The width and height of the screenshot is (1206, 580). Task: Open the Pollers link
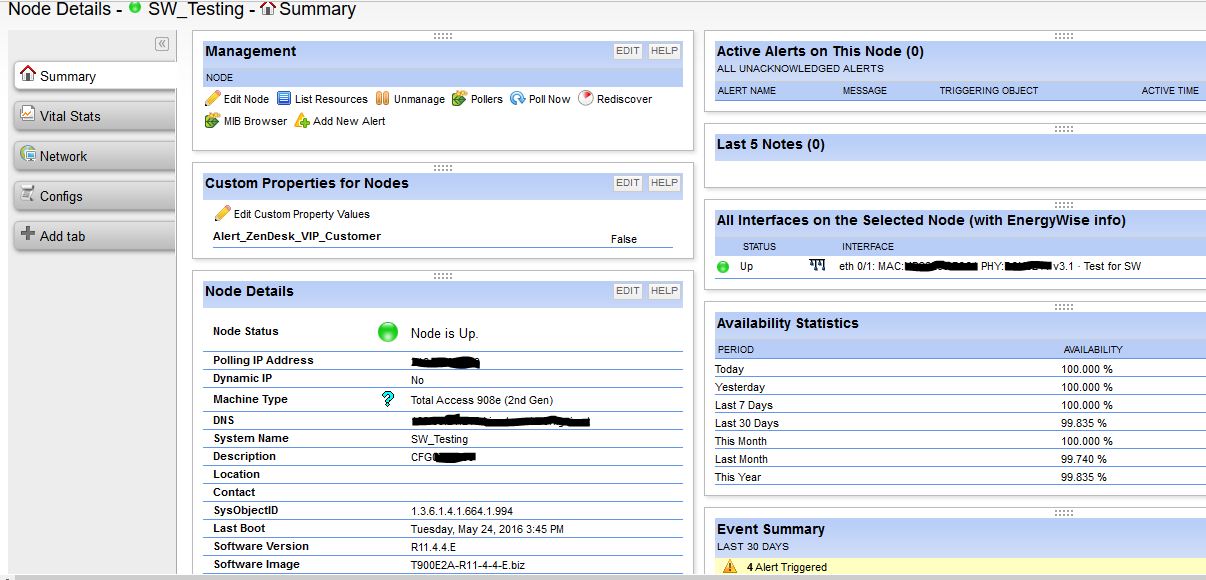coord(487,99)
